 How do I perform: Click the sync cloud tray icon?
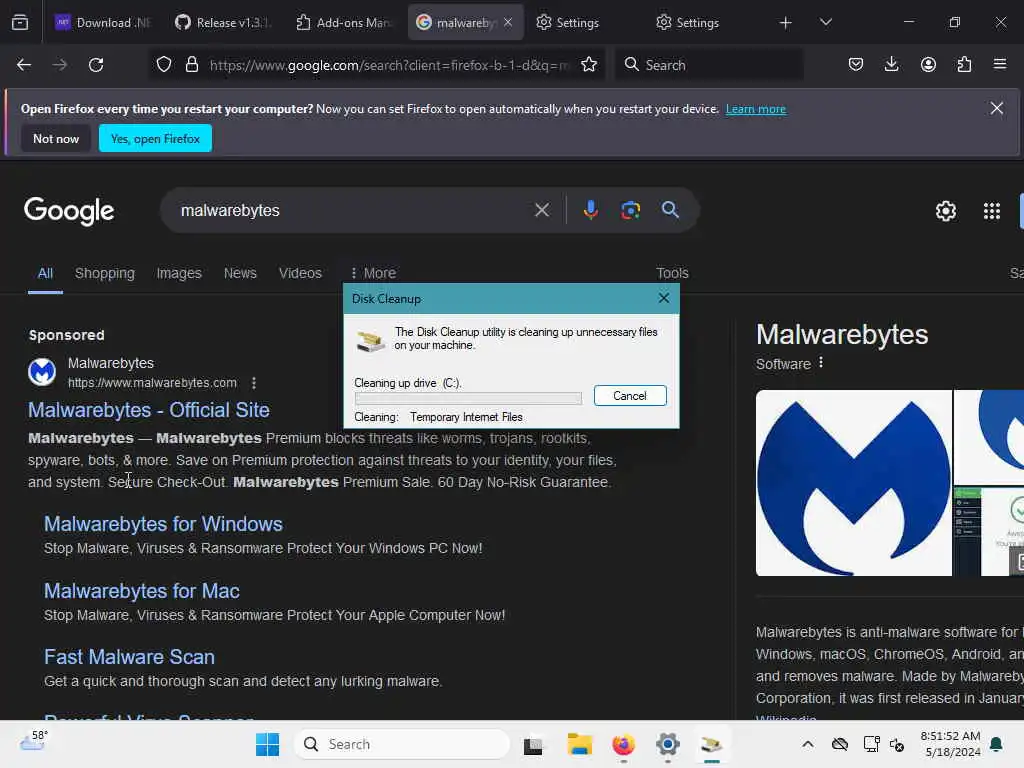(840, 744)
